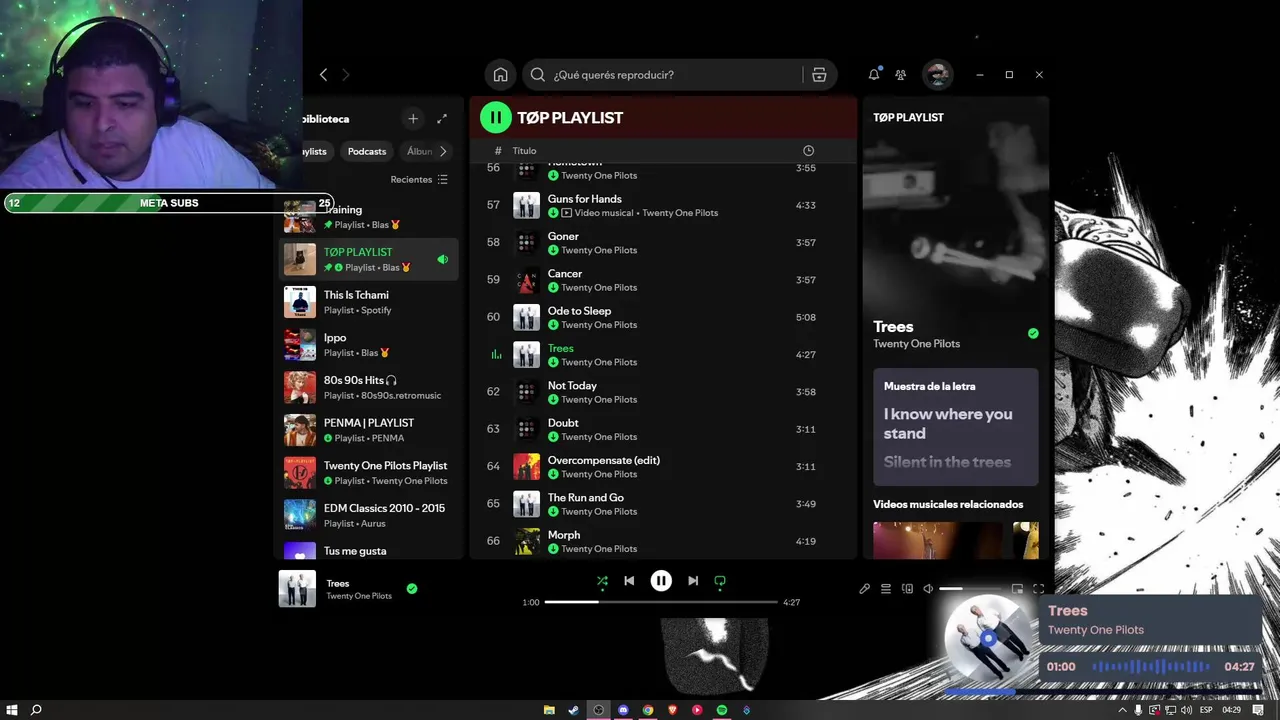The height and width of the screenshot is (720, 1280).
Task: Select the Podcasts filter chip
Action: point(367,151)
